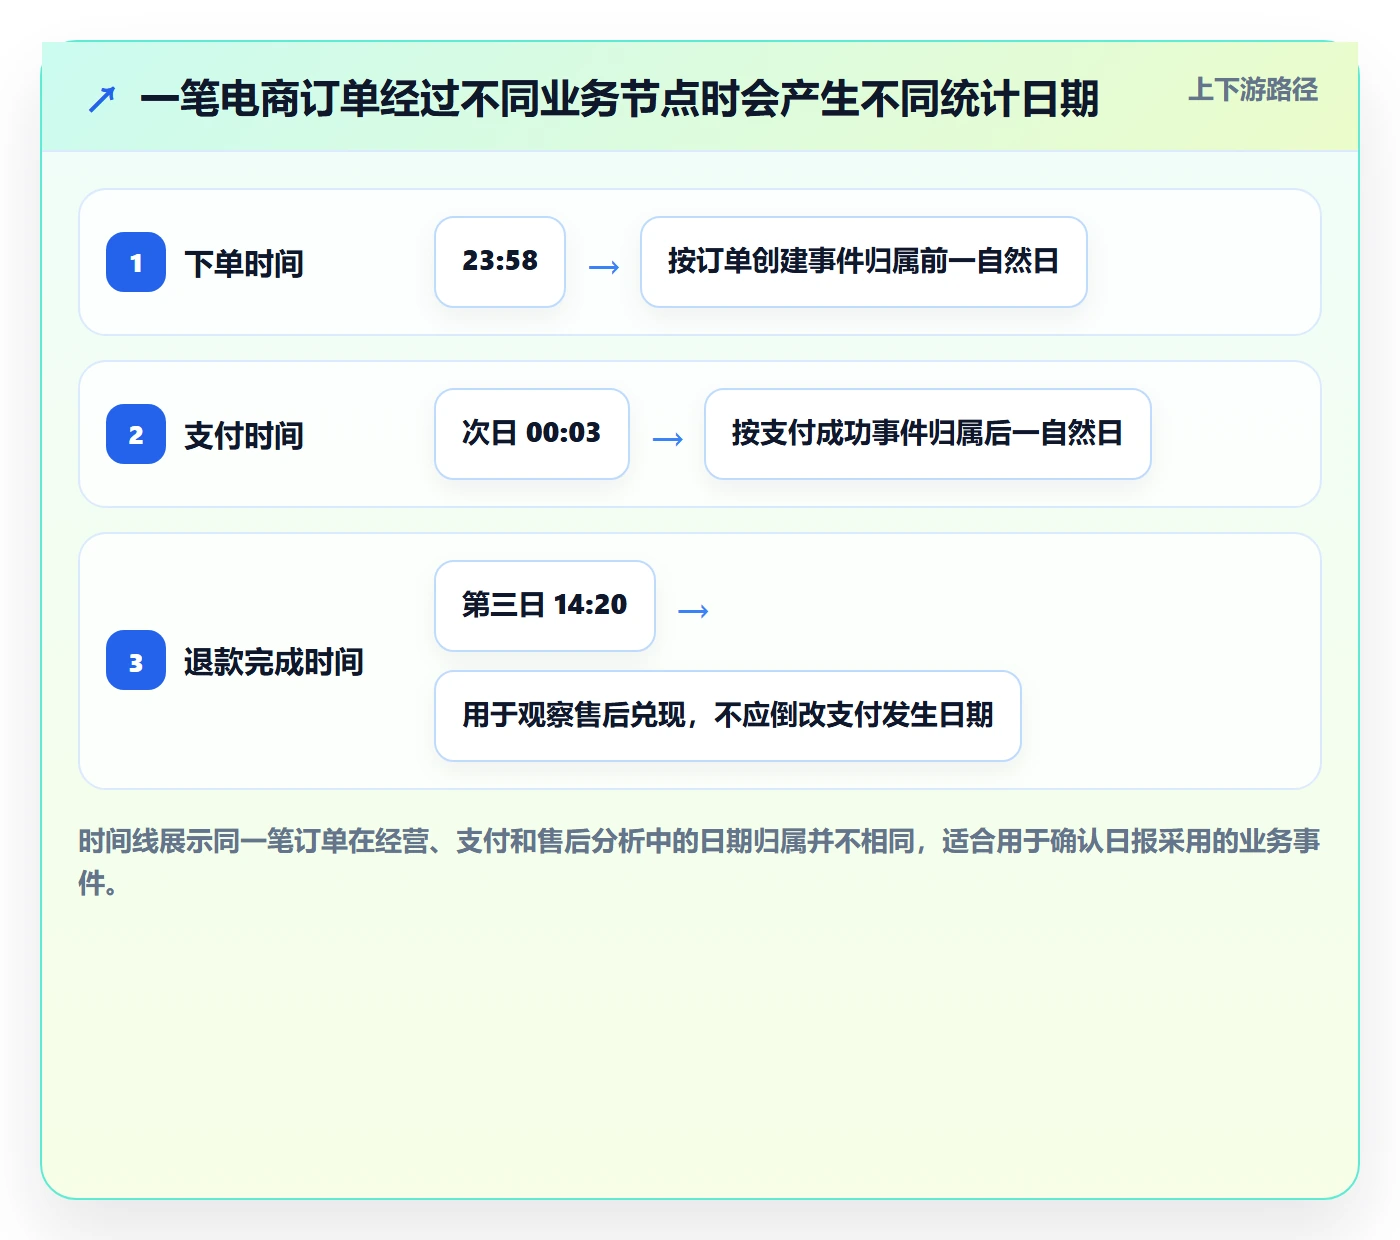1400x1240 pixels.
Task: Click the 退款完成时间 label
Action: pyautogui.click(x=274, y=661)
